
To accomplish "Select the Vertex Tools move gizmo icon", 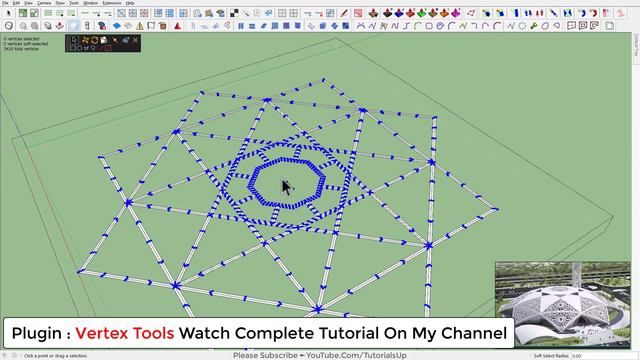I will pos(85,40).
